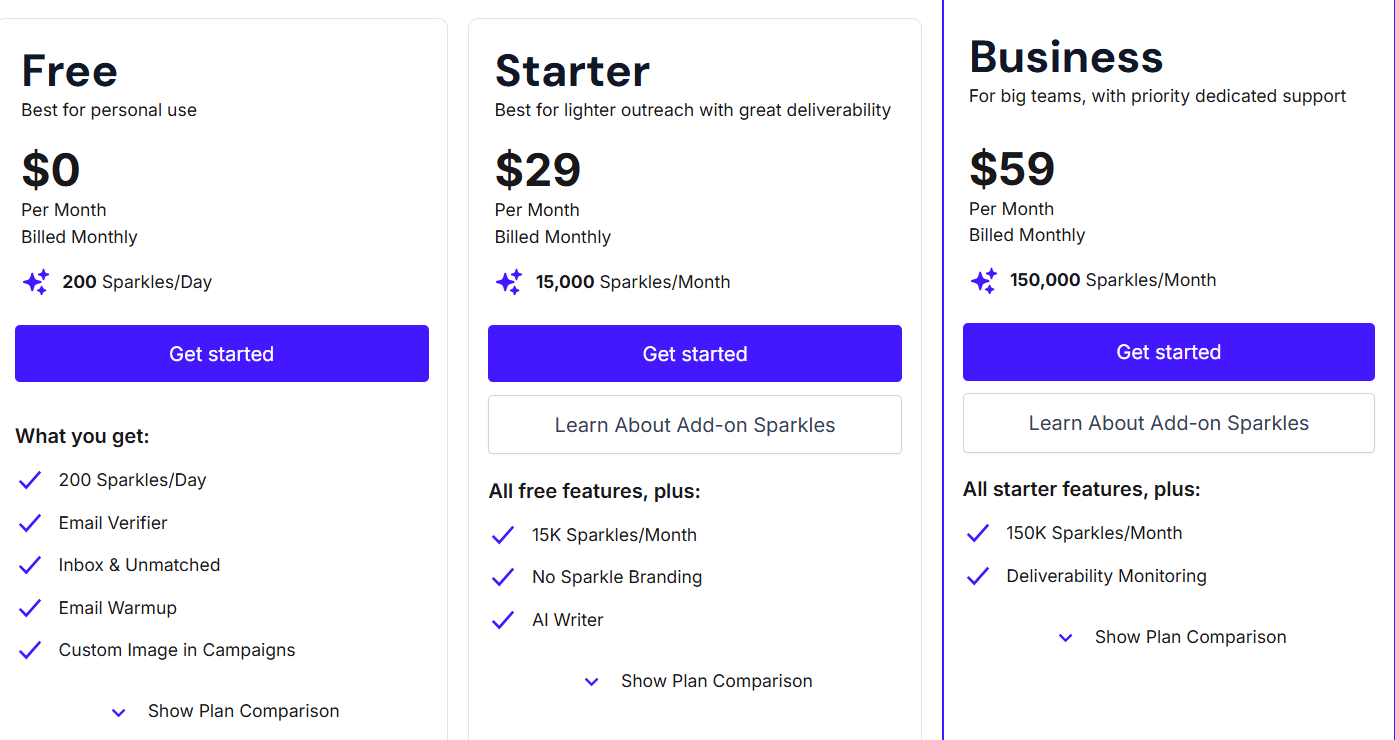
Task: Open Learn About Add-on Sparkles under Business
Action: pos(1168,423)
